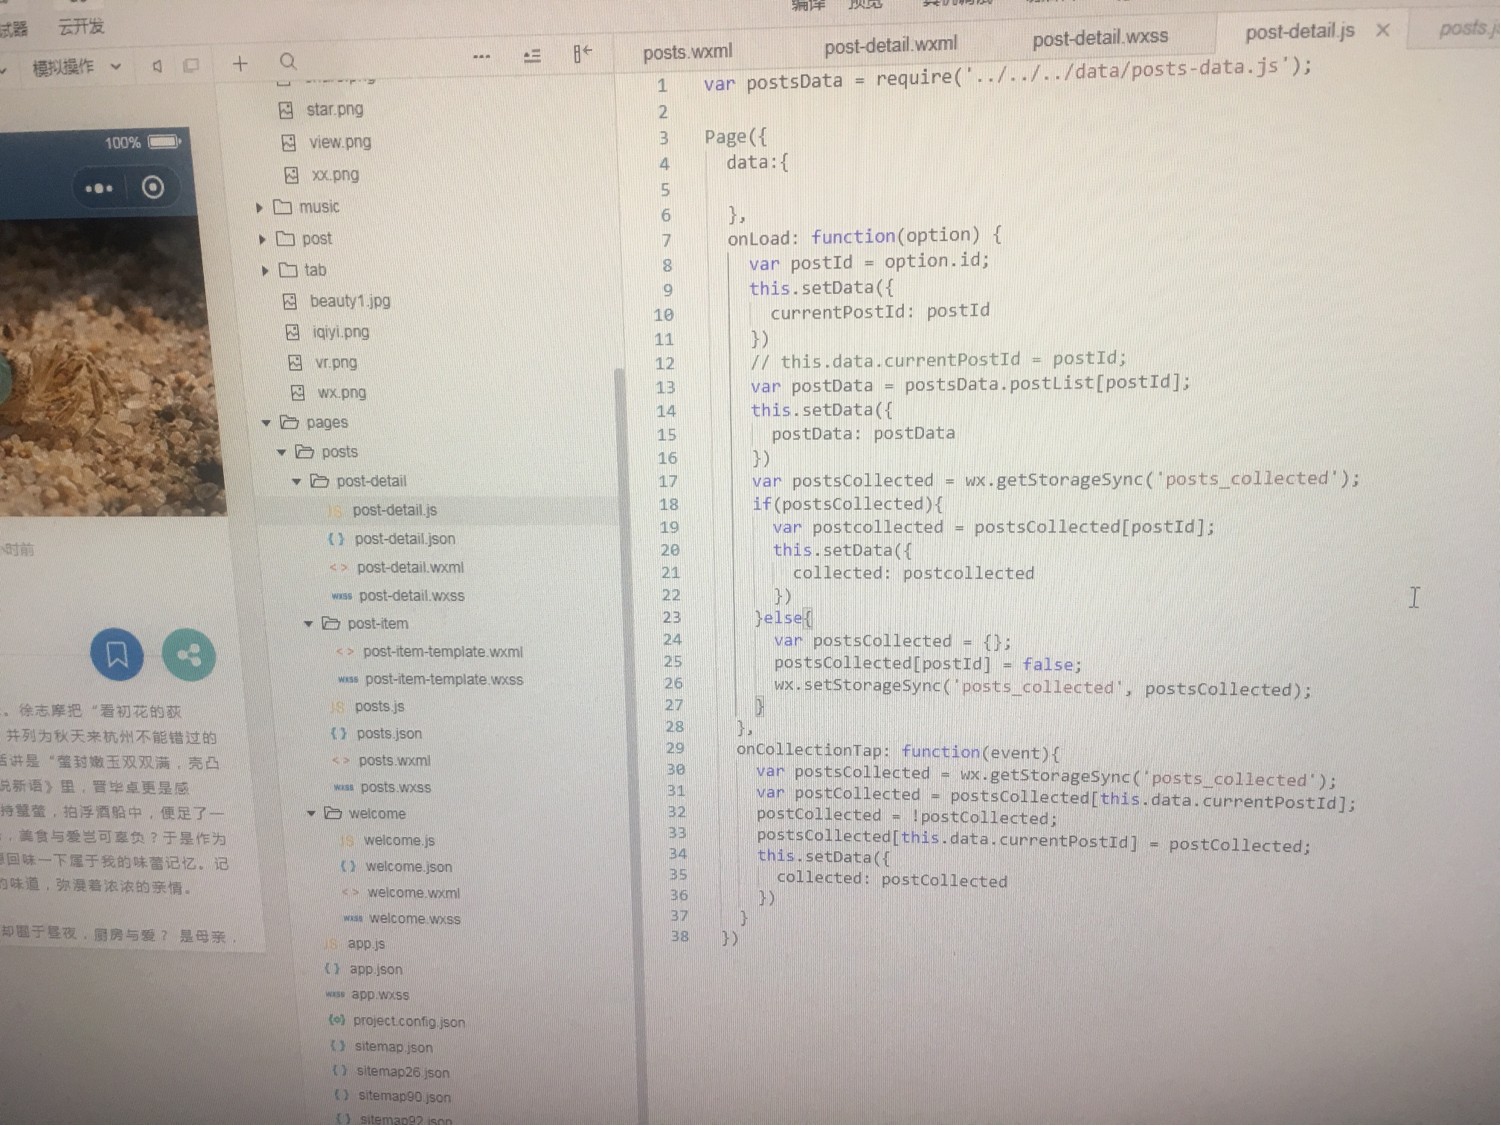Open posts.wxss file
Viewport: 1501px width, 1126px height.
(382, 787)
